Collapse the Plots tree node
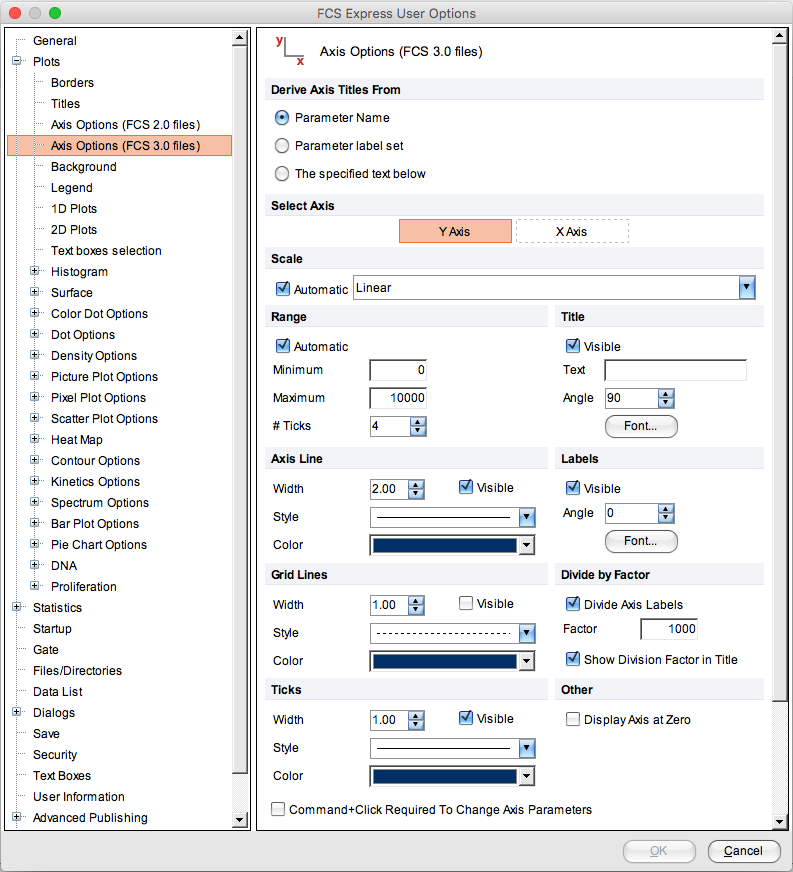This screenshot has width=793, height=872. click(x=17, y=61)
